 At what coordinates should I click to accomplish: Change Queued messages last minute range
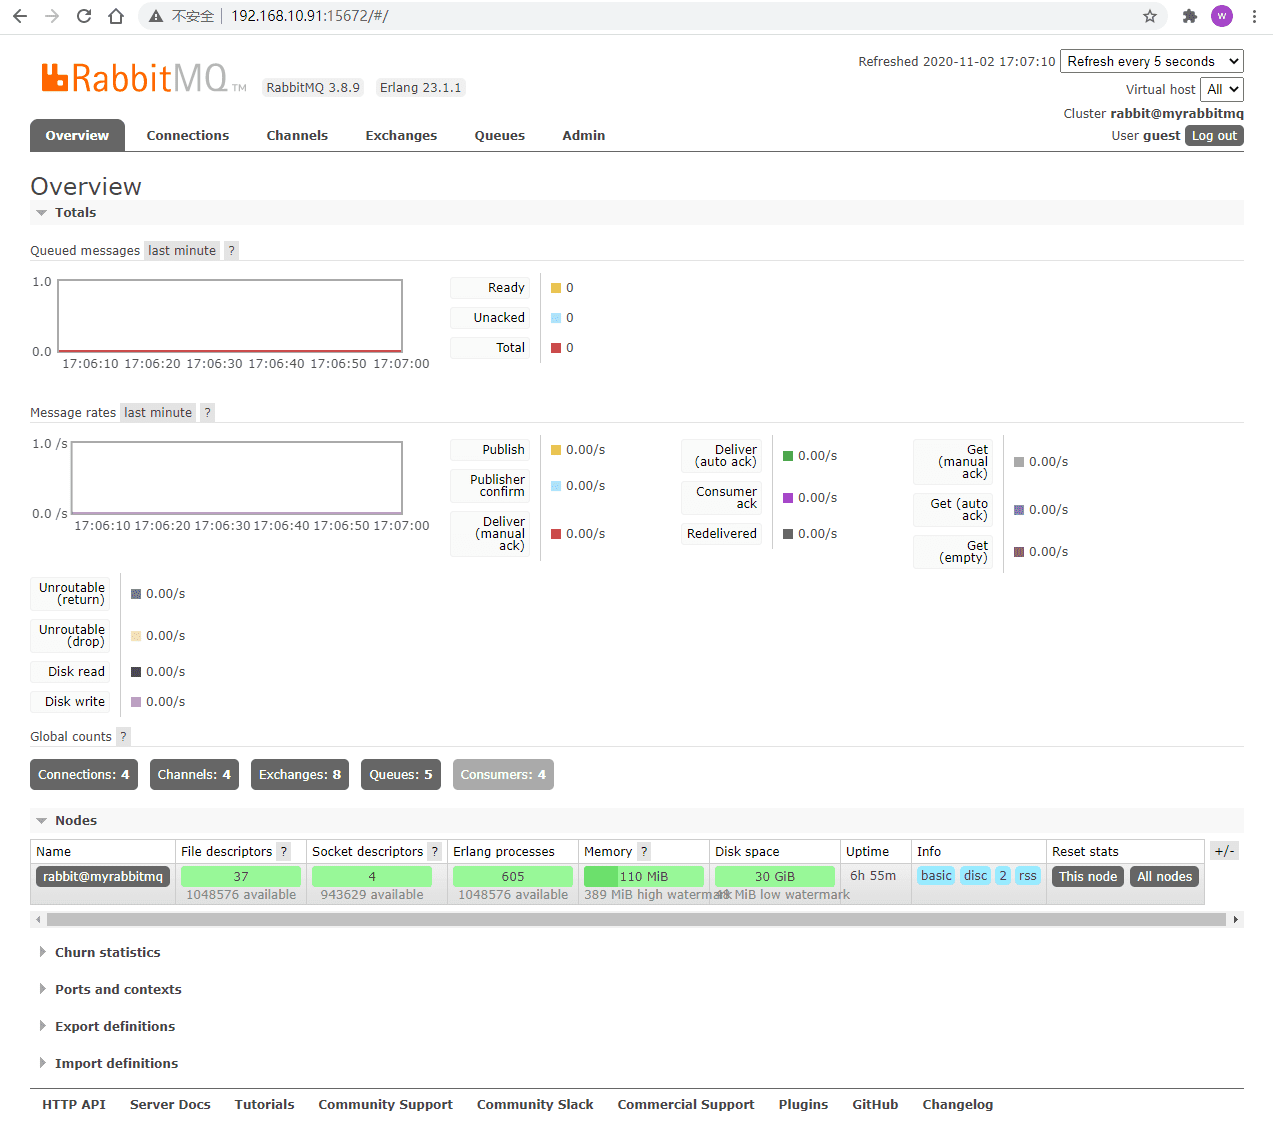[182, 251]
